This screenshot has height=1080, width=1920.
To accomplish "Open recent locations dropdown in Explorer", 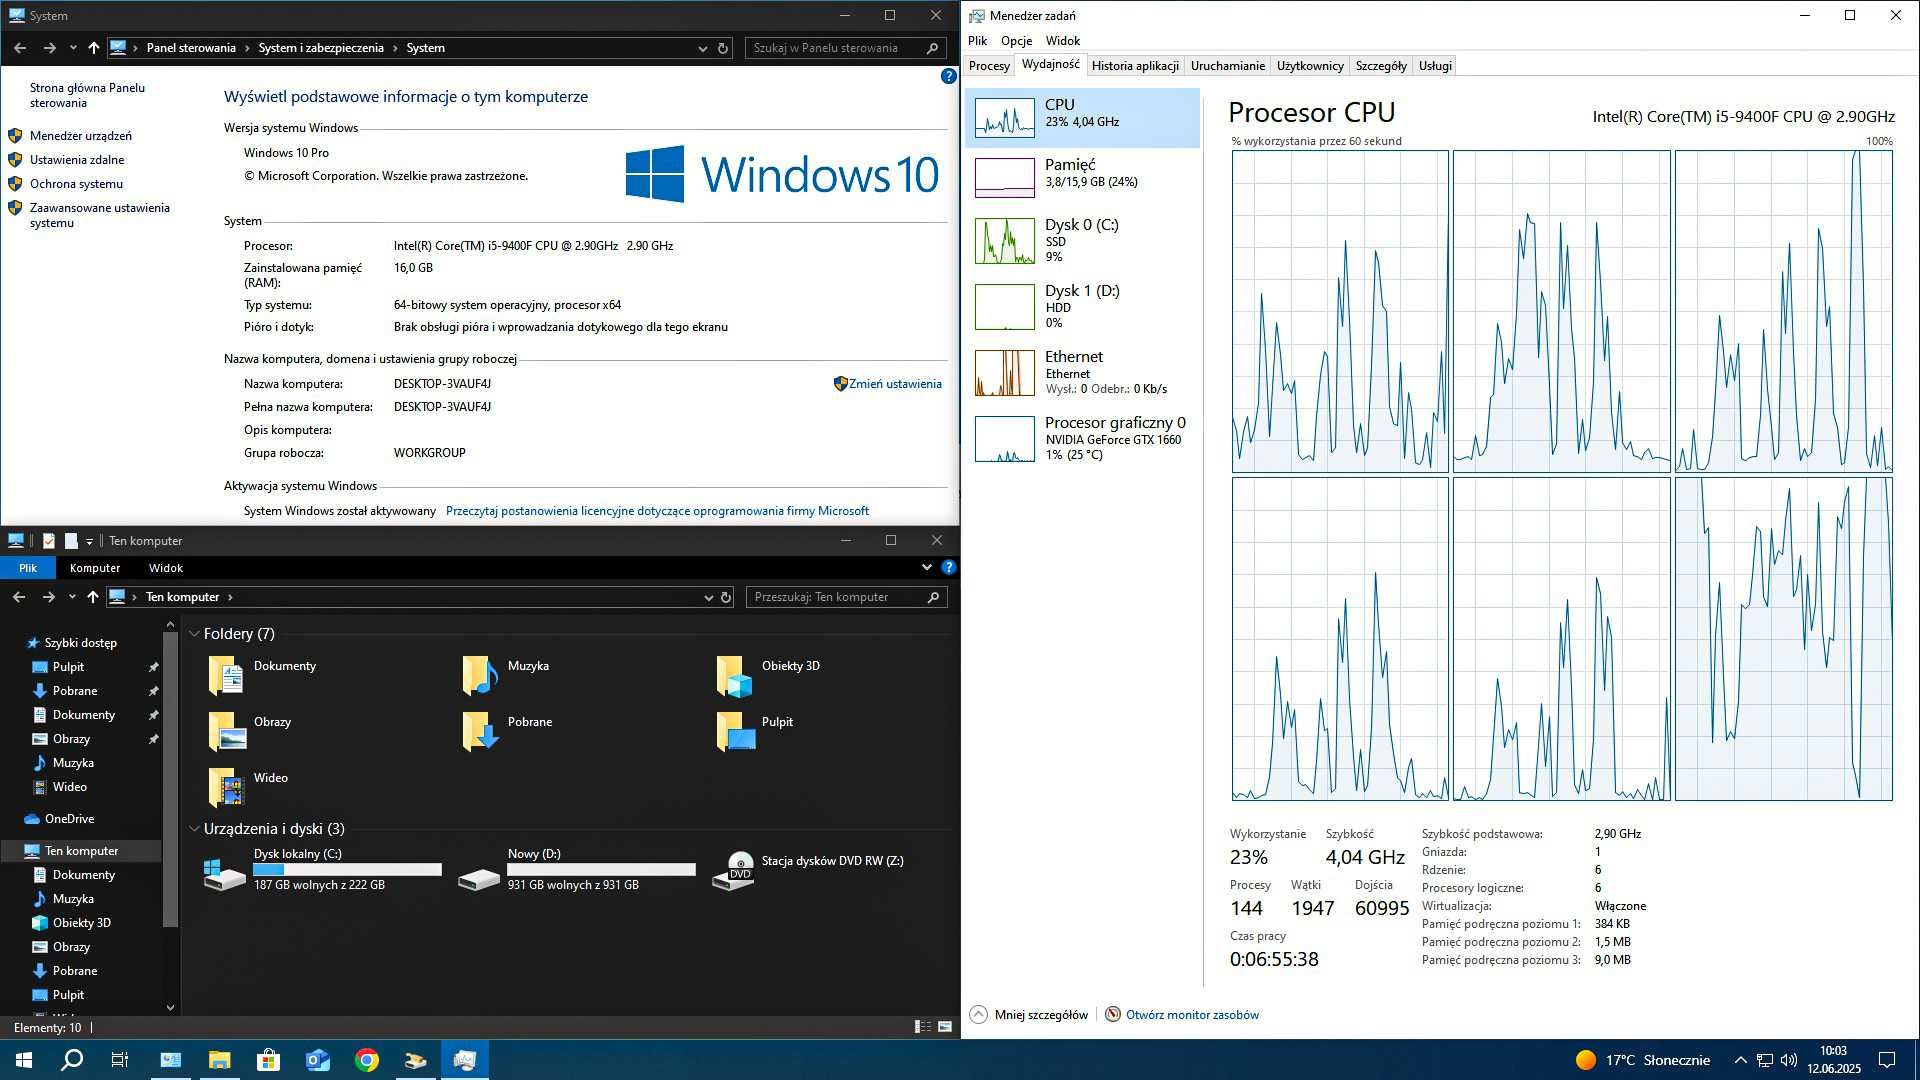I will 72,597.
